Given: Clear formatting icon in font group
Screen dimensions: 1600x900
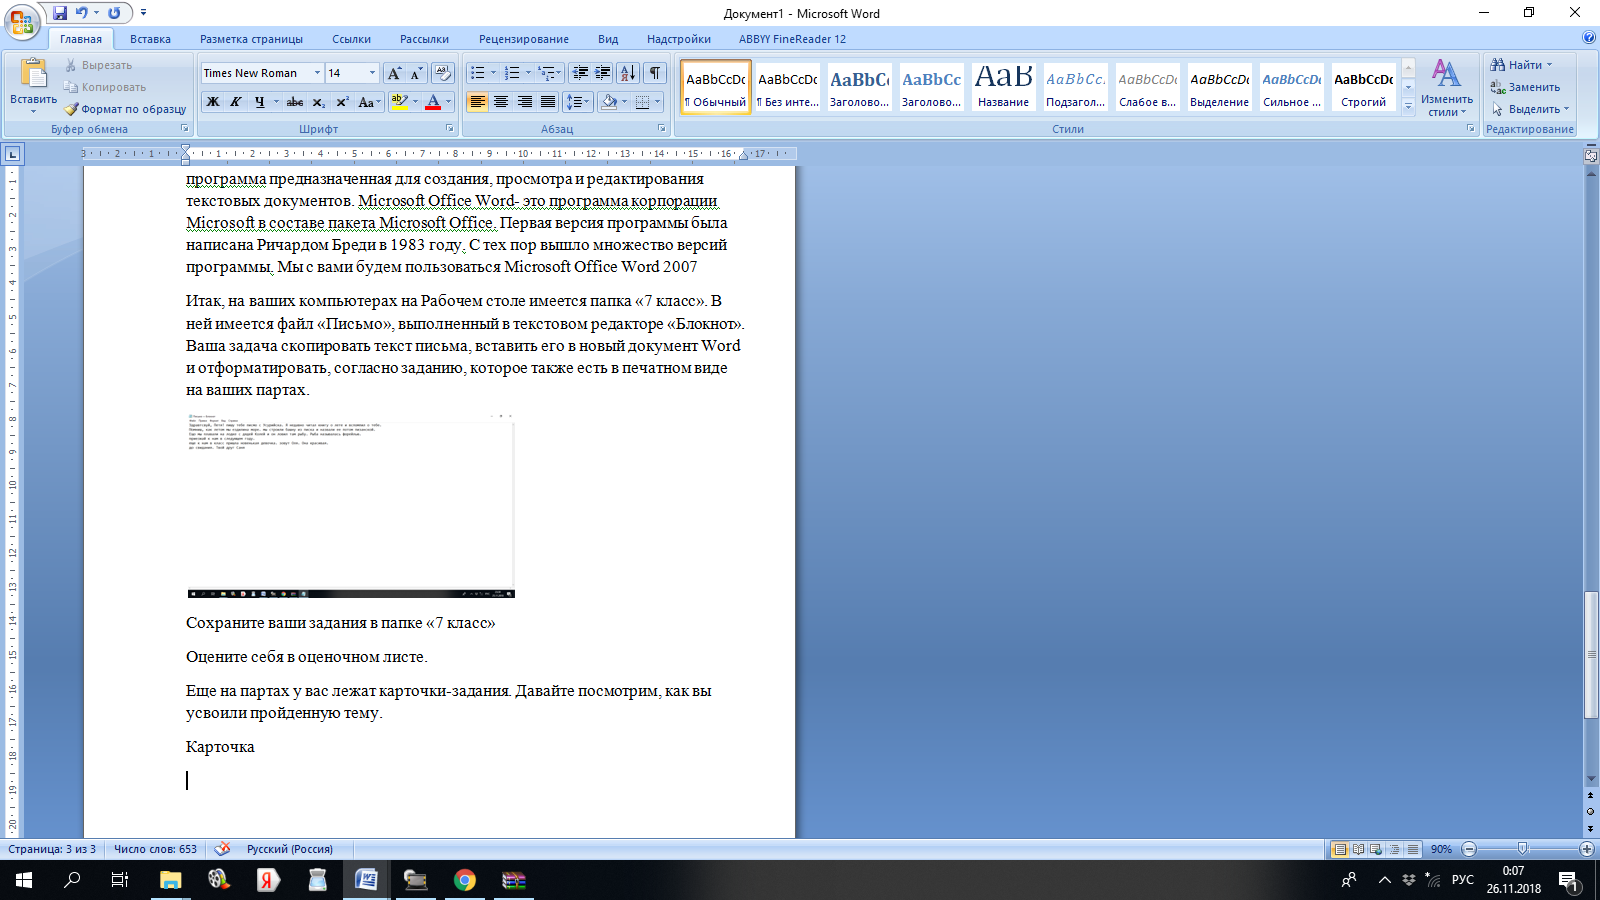Looking at the screenshot, I should (443, 73).
